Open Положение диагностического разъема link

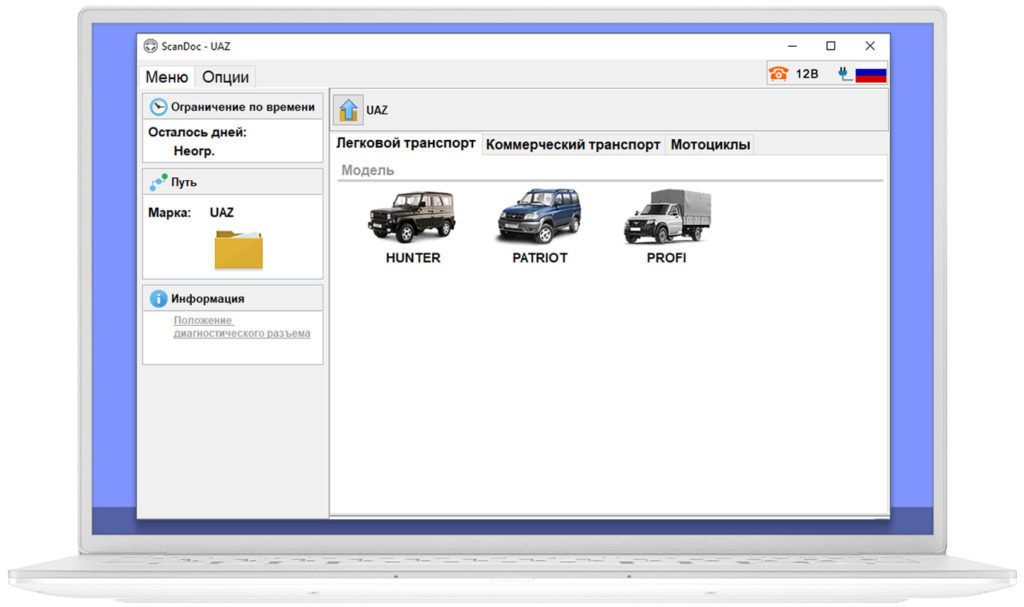[x=241, y=327]
